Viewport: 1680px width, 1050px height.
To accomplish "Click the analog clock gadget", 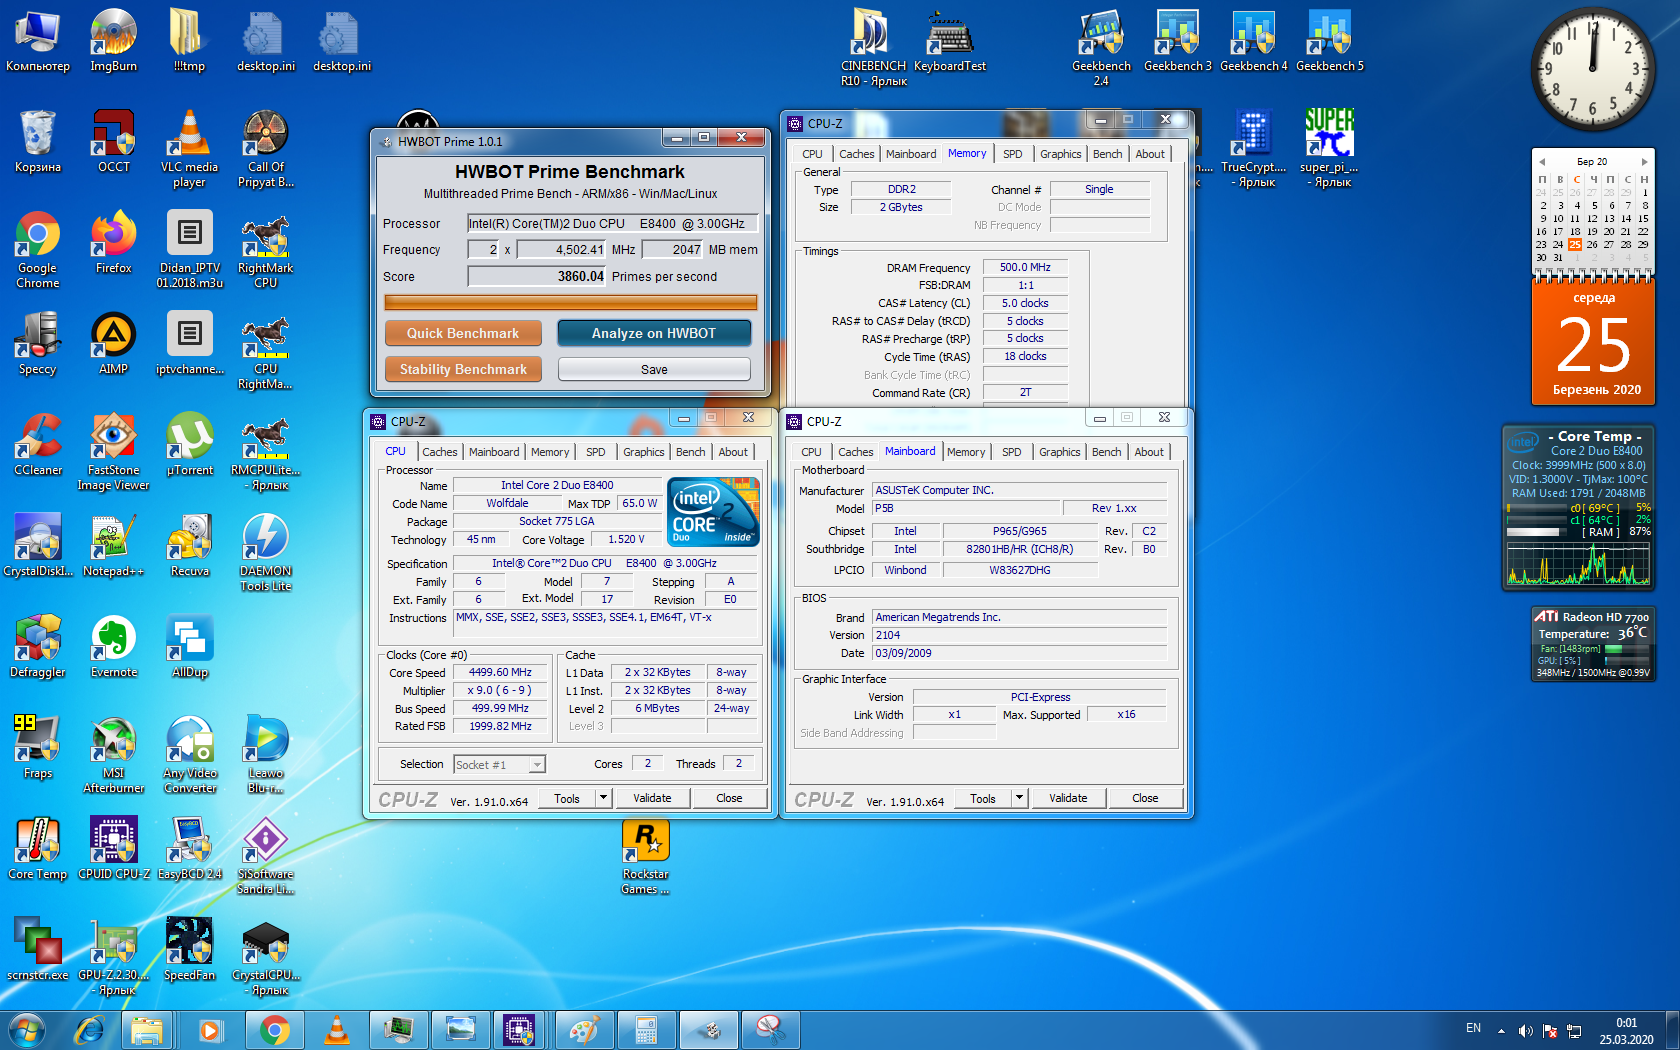I will 1592,70.
